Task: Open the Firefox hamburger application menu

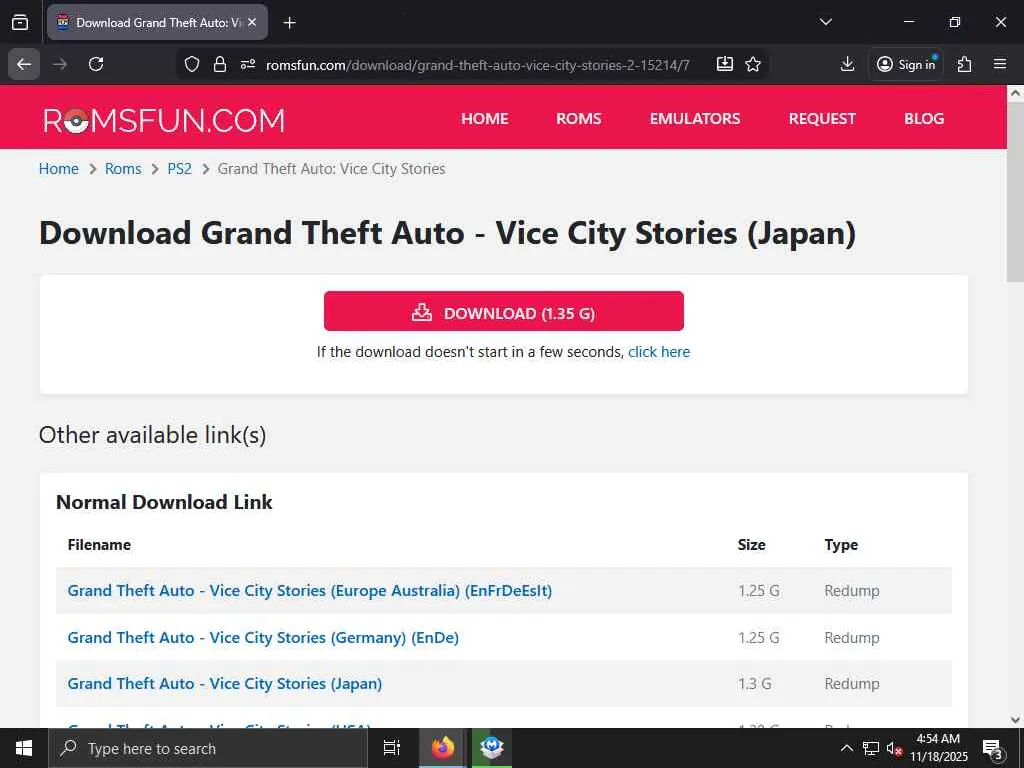Action: coord(1000,64)
